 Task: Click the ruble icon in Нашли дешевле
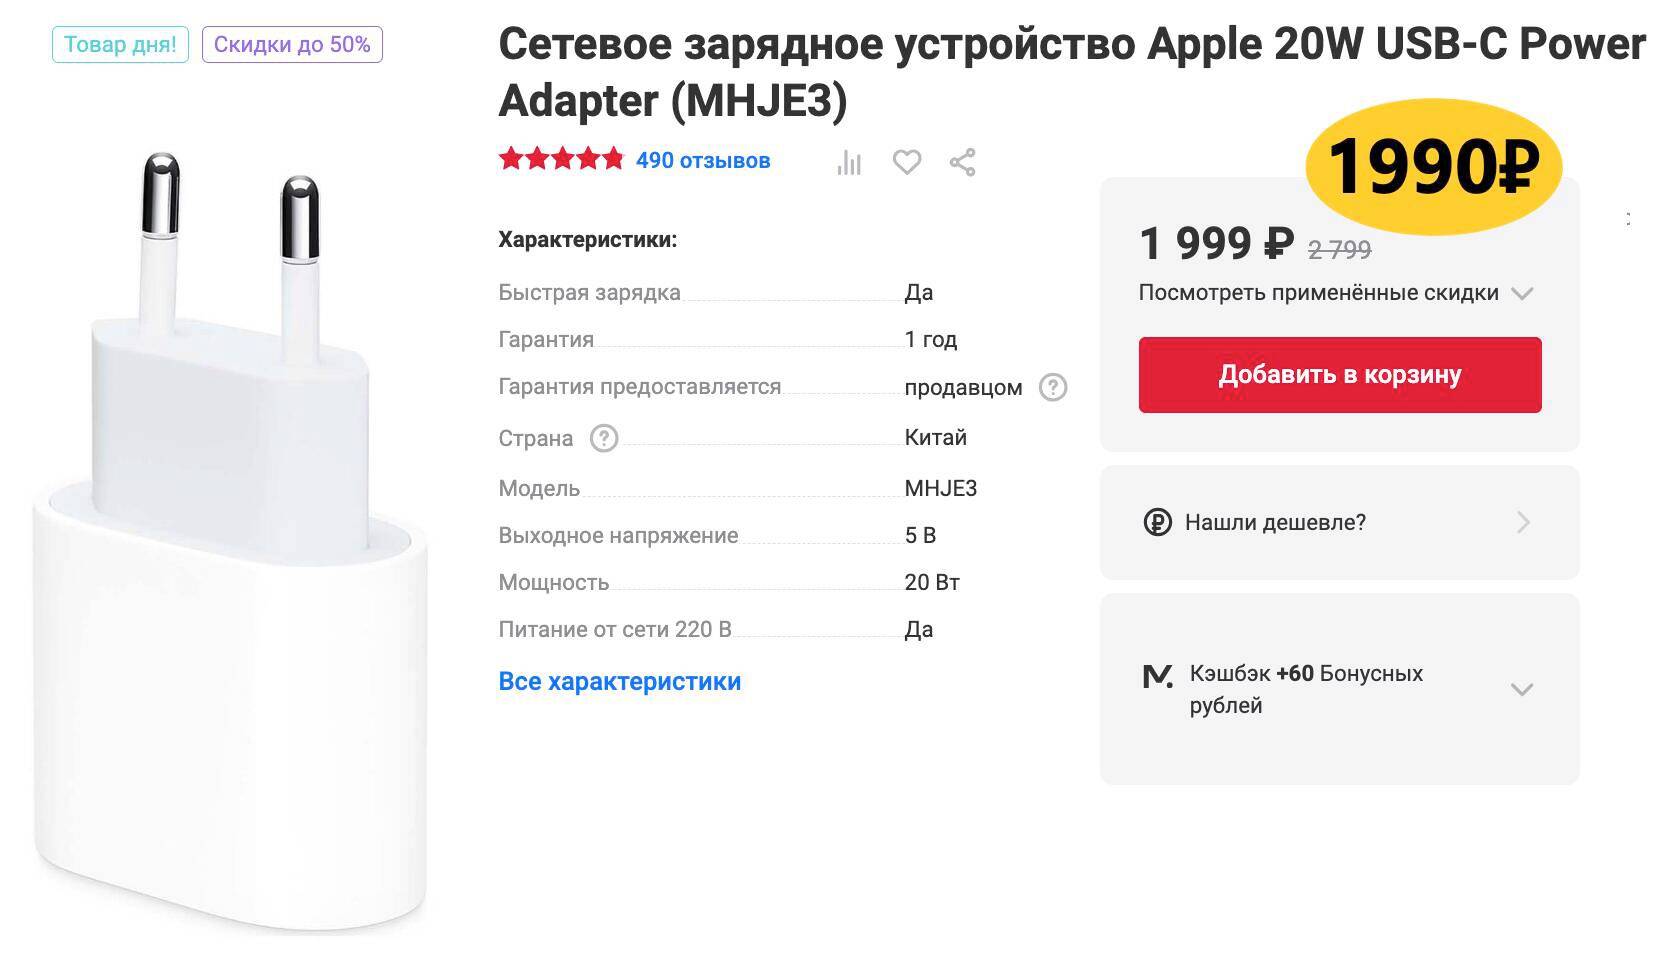coord(1157,522)
